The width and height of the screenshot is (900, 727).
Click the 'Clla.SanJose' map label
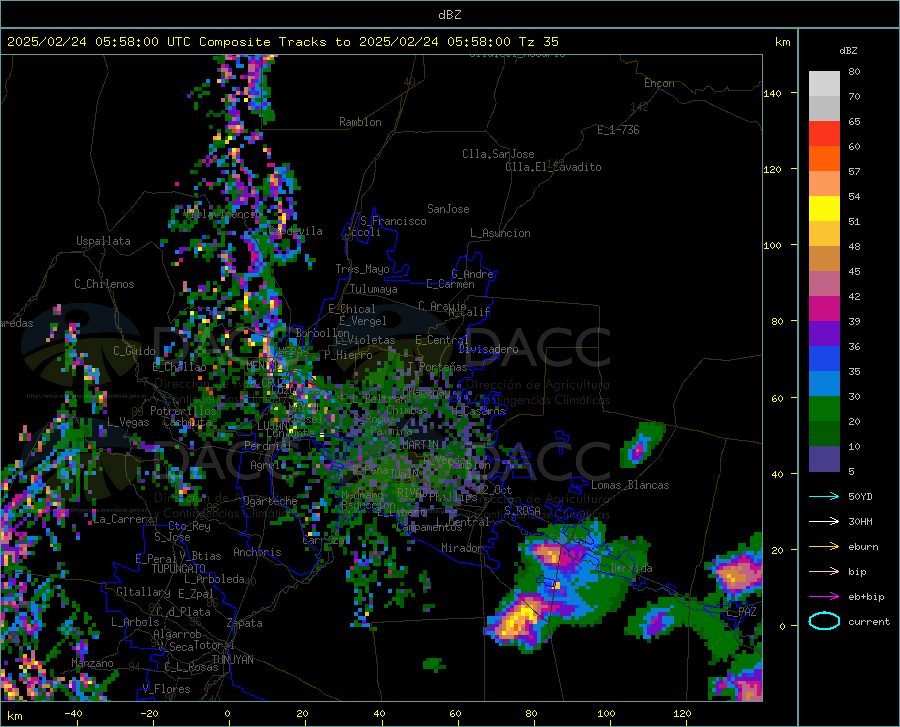[x=498, y=154]
